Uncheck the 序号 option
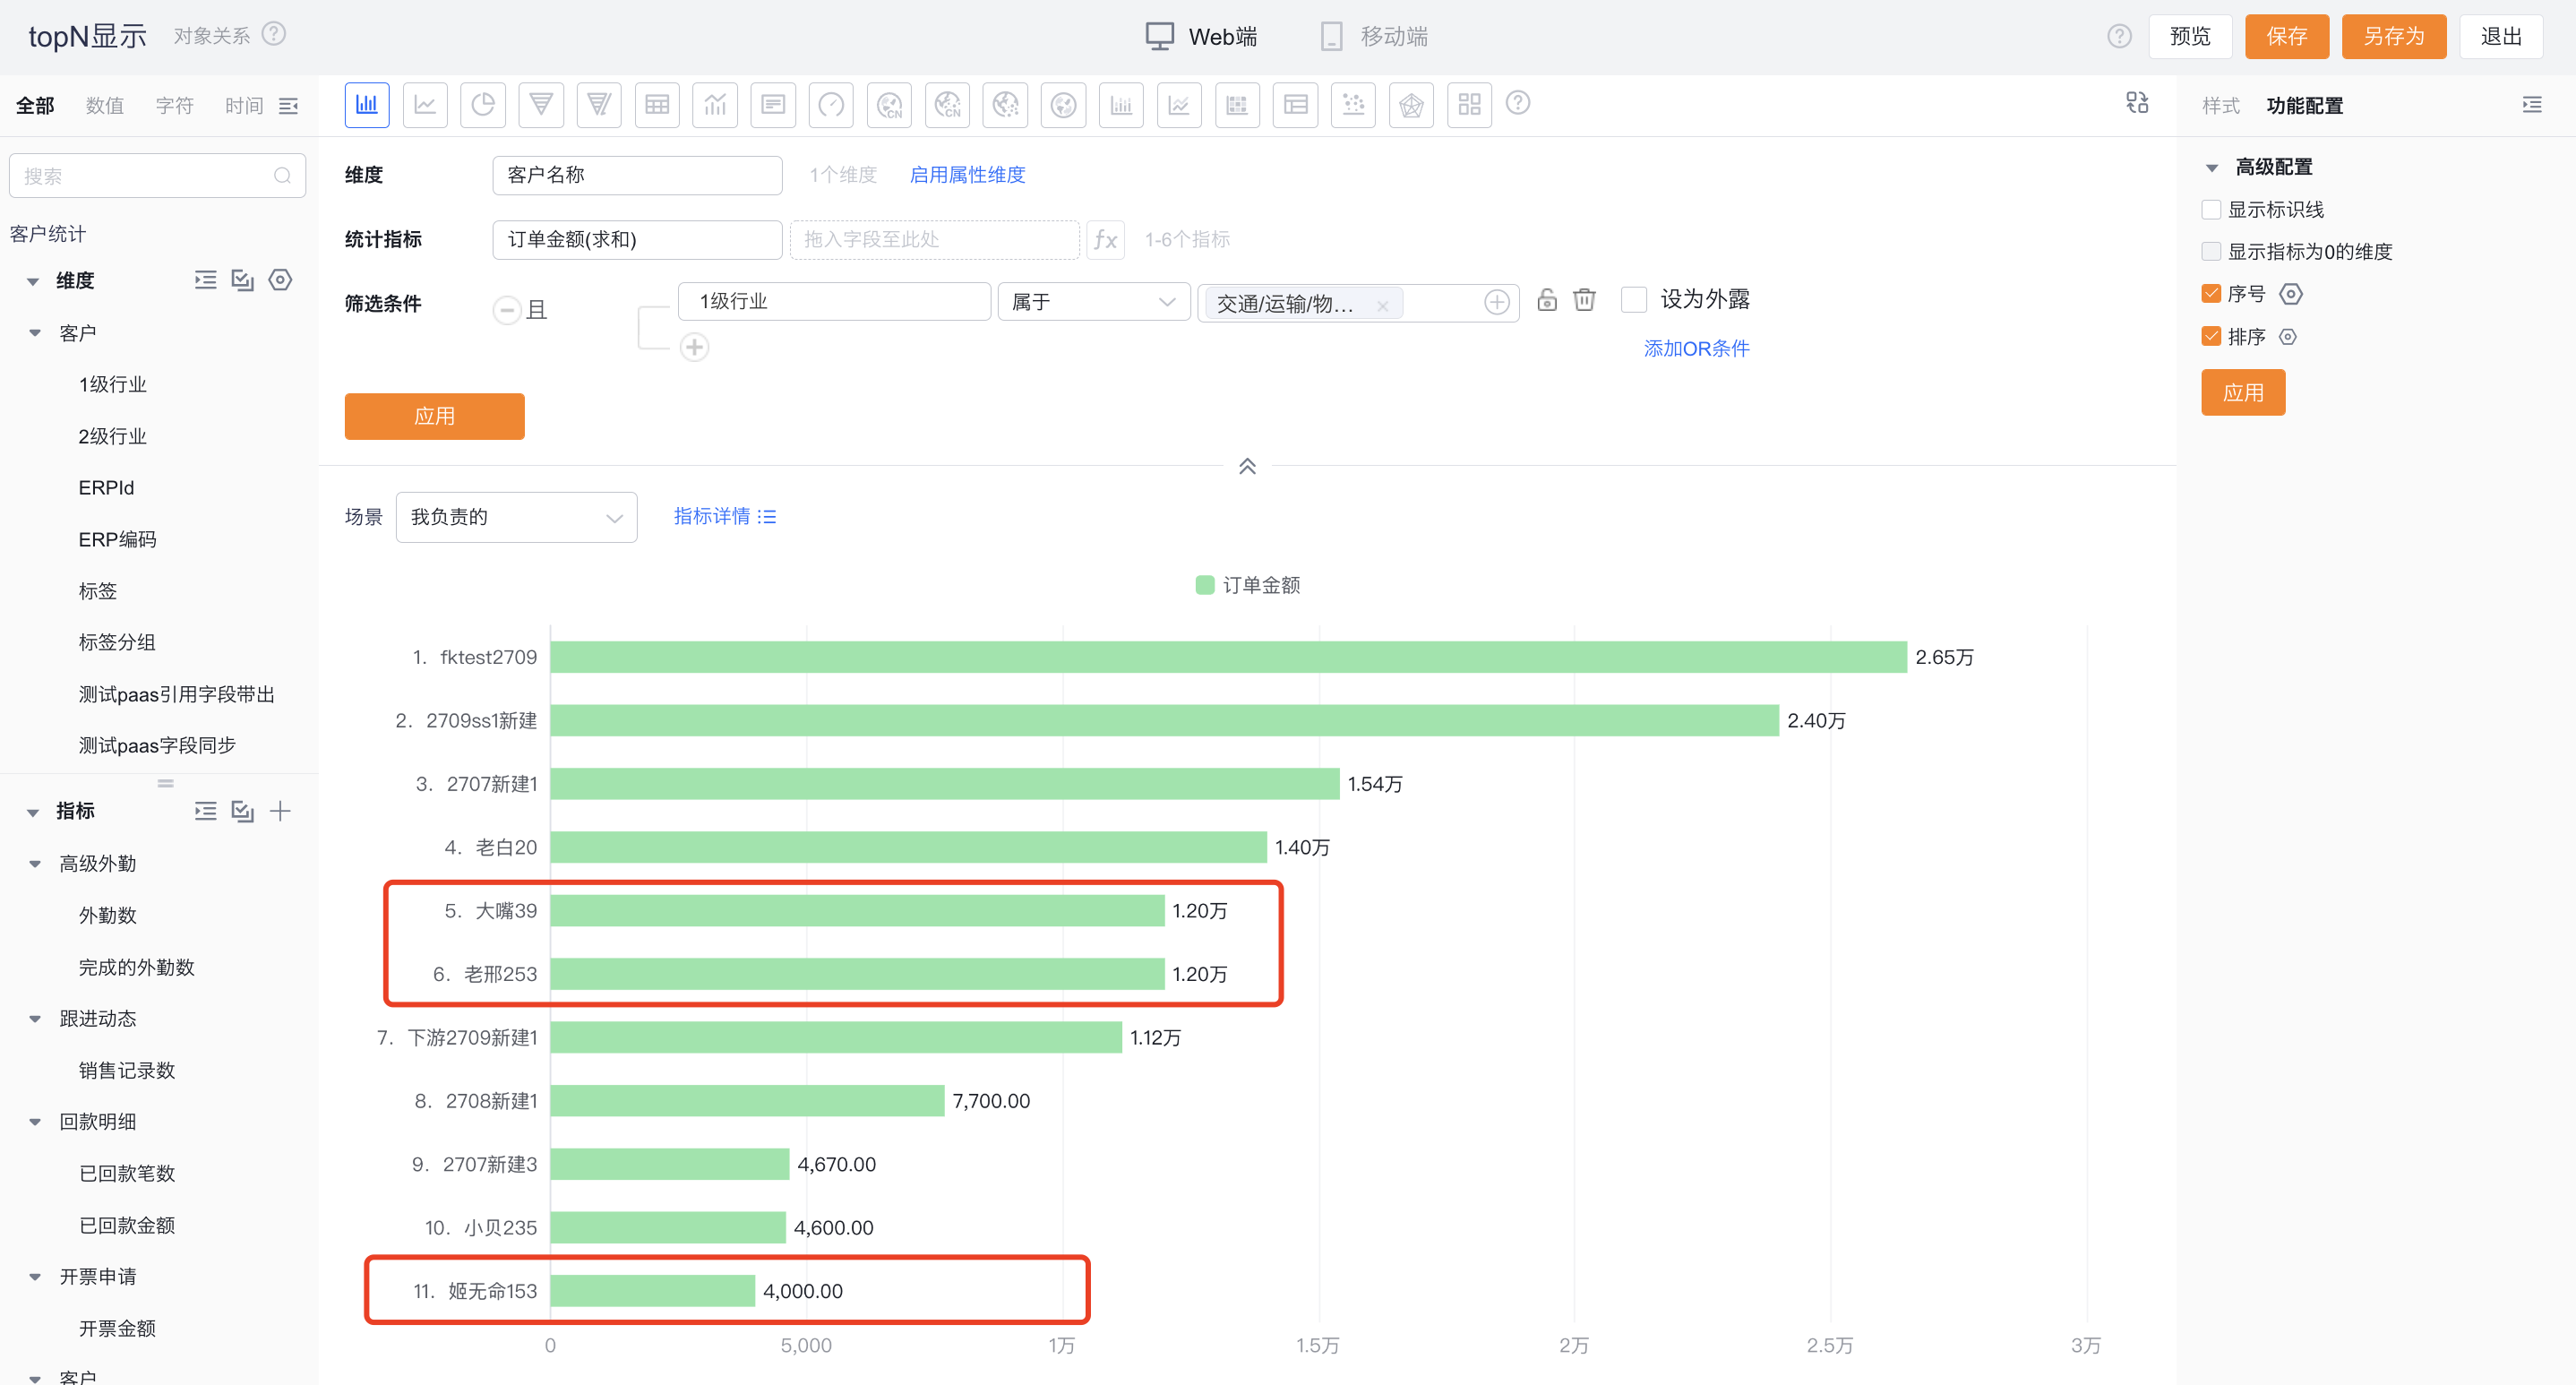 pos(2211,293)
